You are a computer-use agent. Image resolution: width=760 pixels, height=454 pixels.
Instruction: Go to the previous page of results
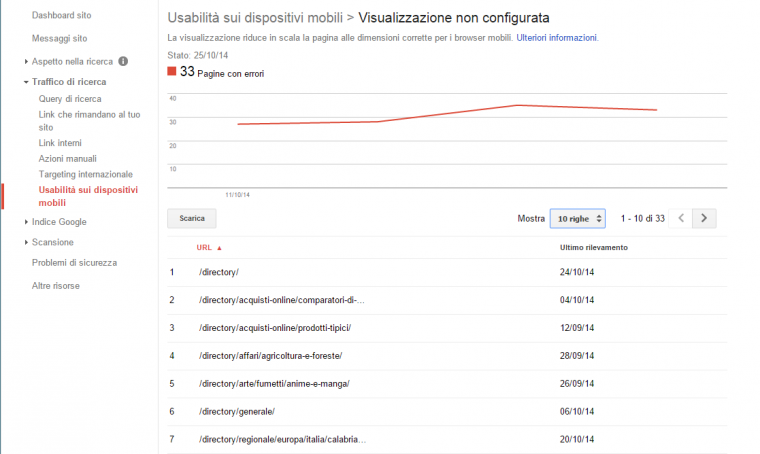tap(681, 219)
